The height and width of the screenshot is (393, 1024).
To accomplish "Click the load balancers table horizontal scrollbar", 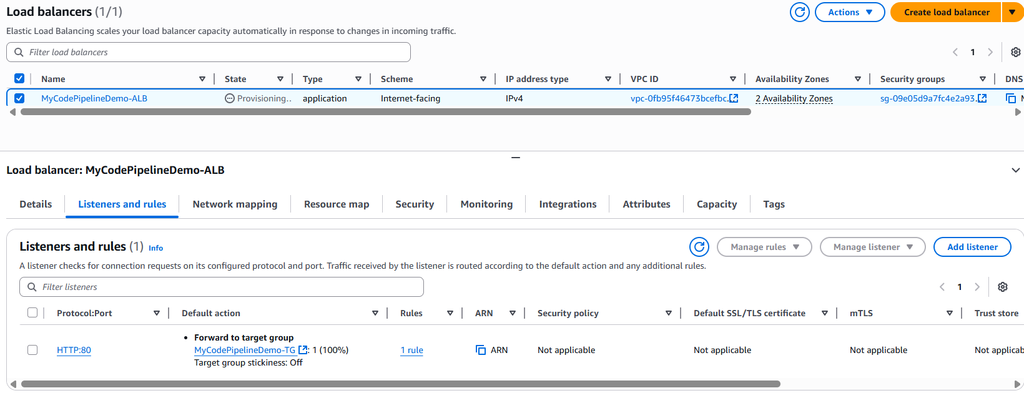I will pyautogui.click(x=385, y=112).
